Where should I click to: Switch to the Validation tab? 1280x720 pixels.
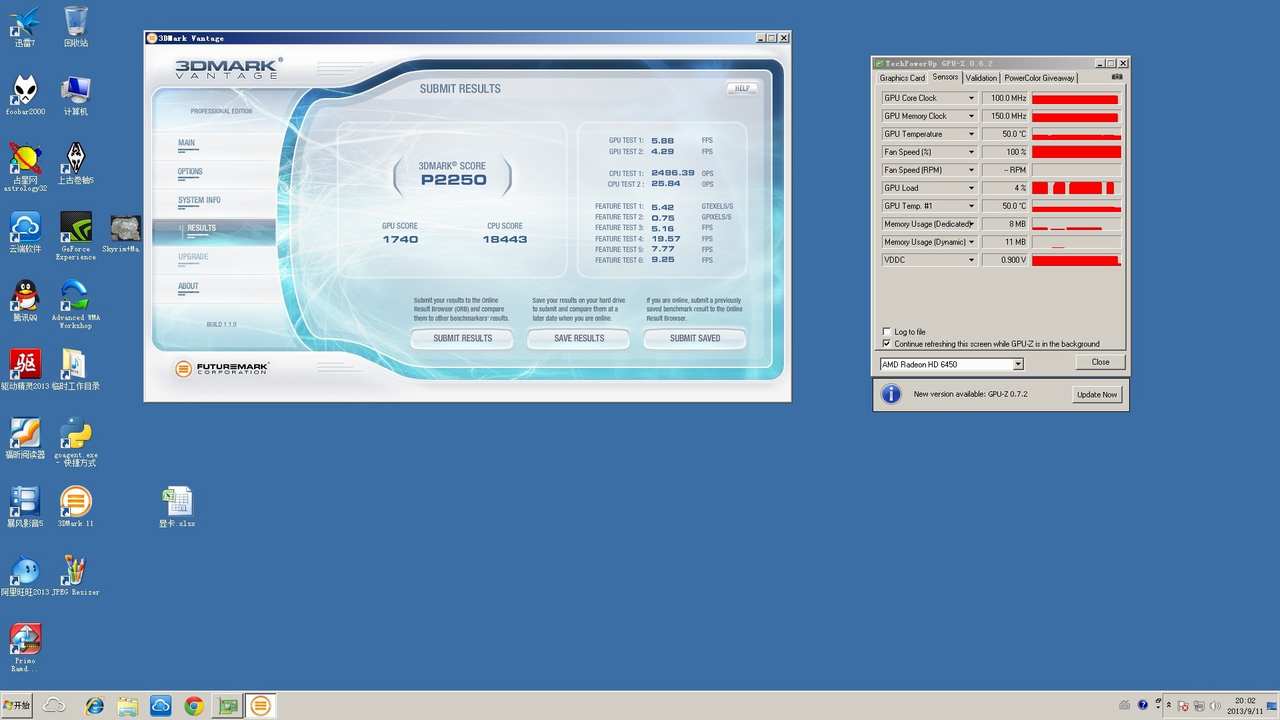click(x=981, y=78)
